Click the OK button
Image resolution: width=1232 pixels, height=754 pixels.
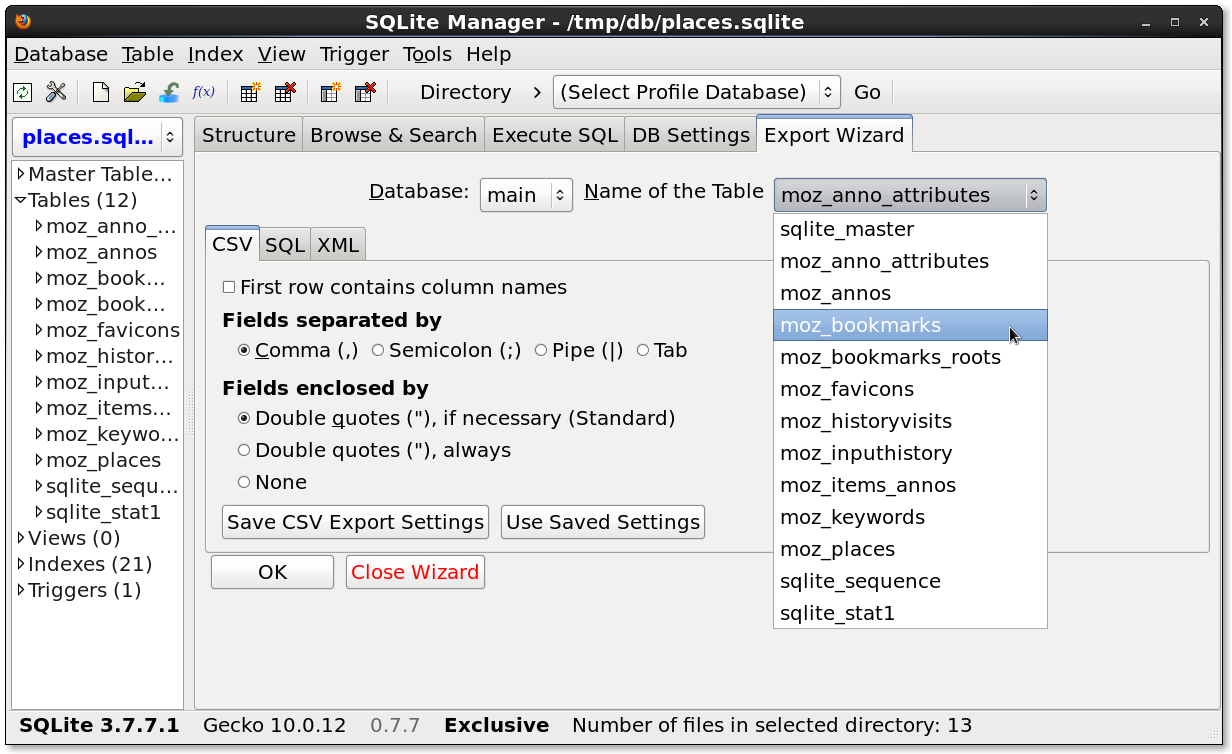click(x=272, y=572)
